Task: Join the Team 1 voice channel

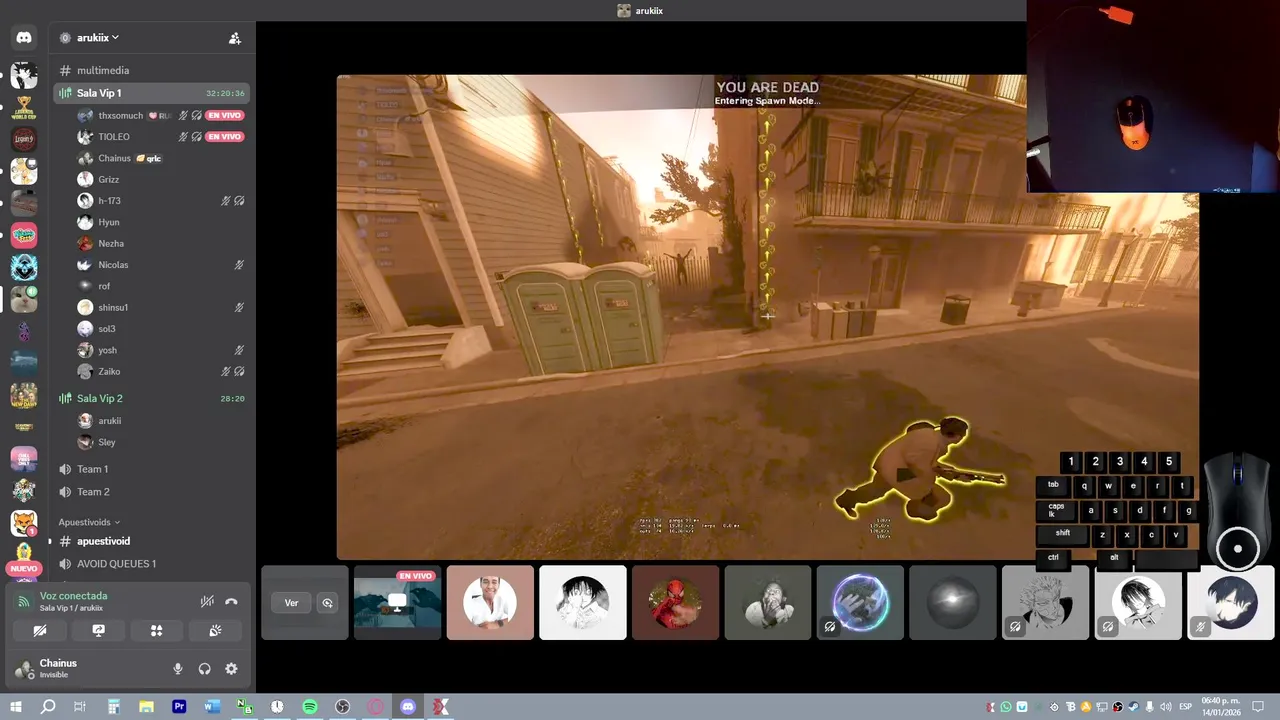Action: point(152,469)
